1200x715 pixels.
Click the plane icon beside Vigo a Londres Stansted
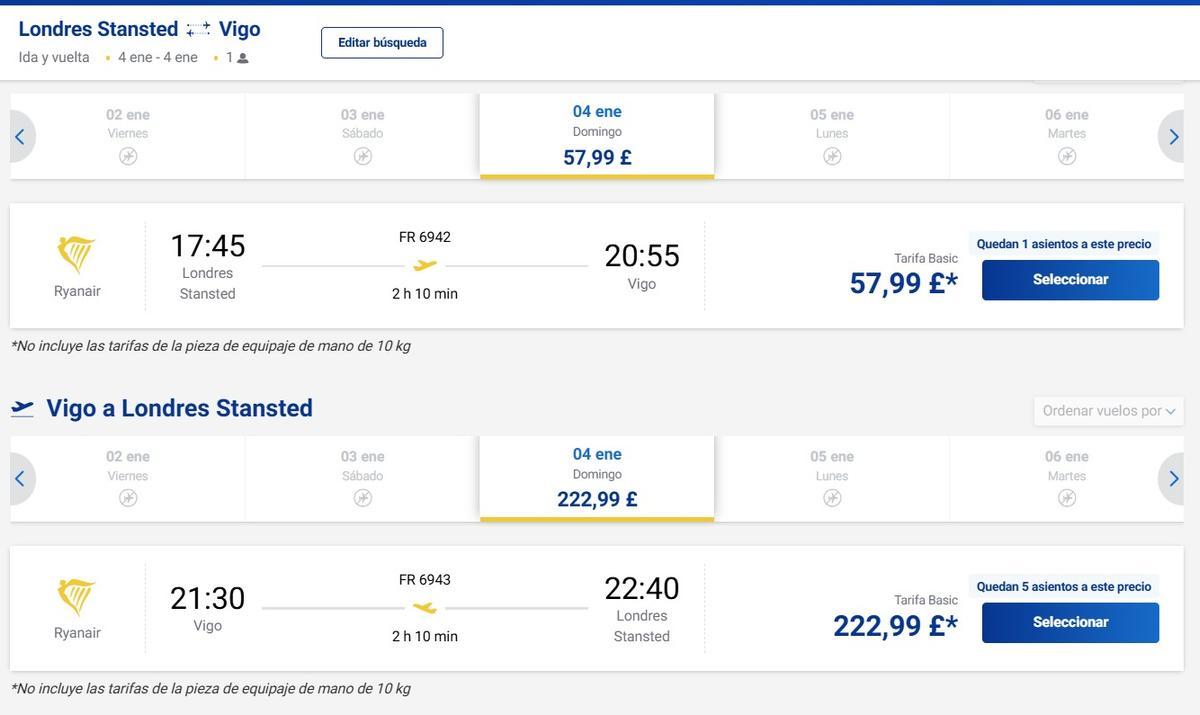point(22,405)
